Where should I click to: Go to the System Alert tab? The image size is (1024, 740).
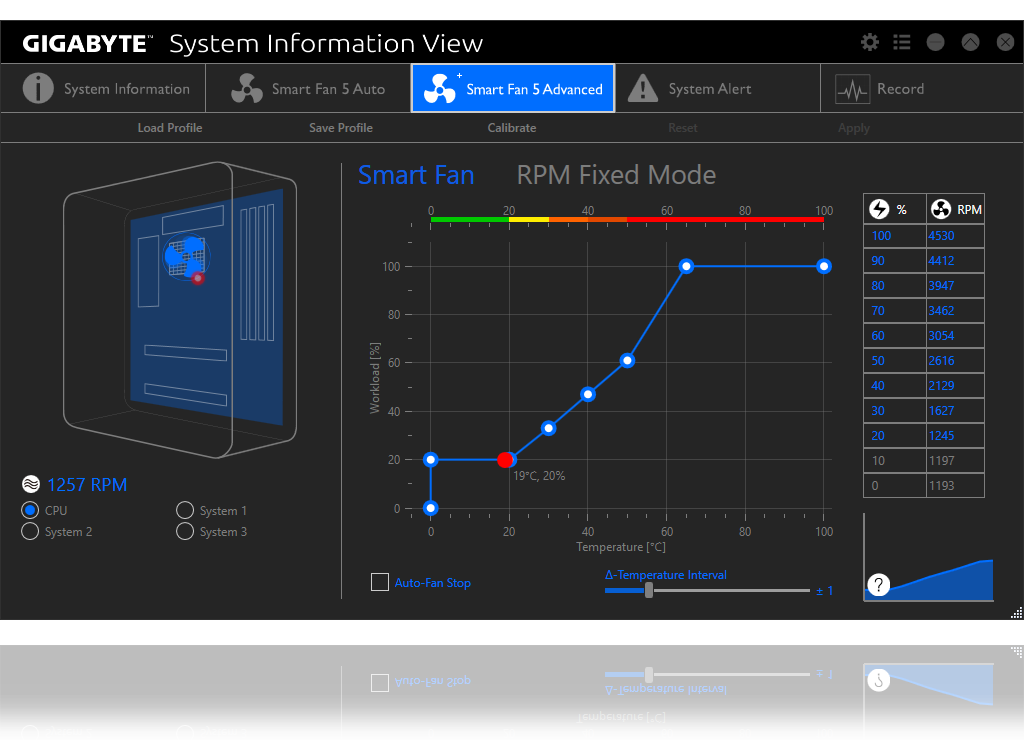coord(690,89)
